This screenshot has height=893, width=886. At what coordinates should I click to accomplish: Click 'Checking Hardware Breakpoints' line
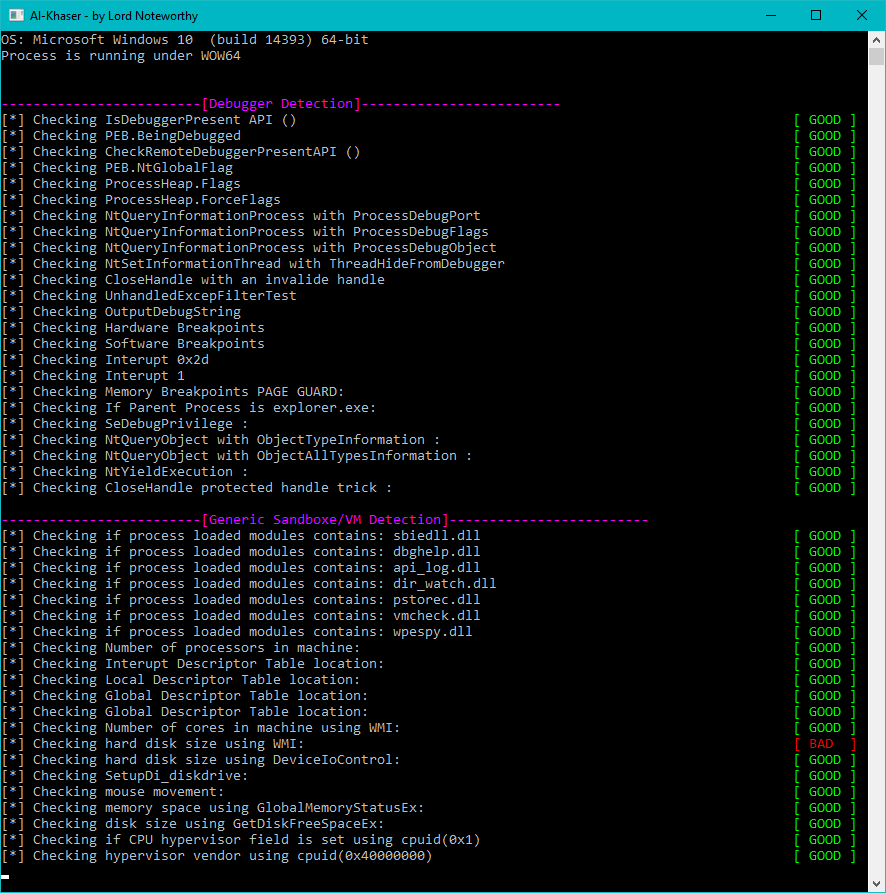click(x=133, y=327)
